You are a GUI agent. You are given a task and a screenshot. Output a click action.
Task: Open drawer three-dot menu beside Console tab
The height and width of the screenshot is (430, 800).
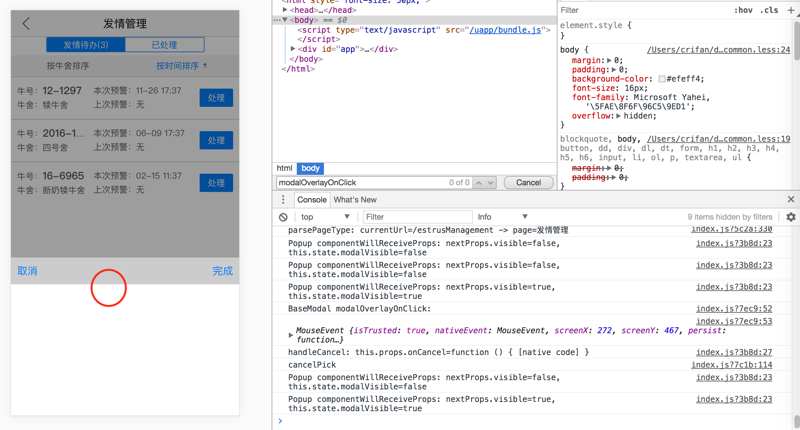283,199
